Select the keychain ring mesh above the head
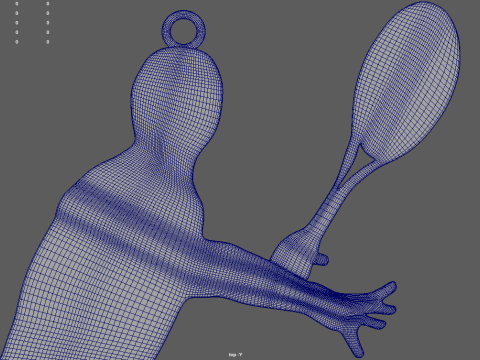 point(184,29)
